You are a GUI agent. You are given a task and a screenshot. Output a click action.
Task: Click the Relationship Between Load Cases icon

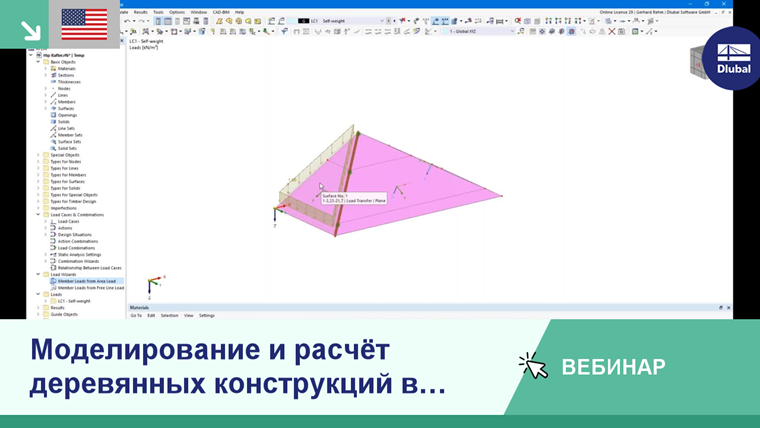coord(53,268)
